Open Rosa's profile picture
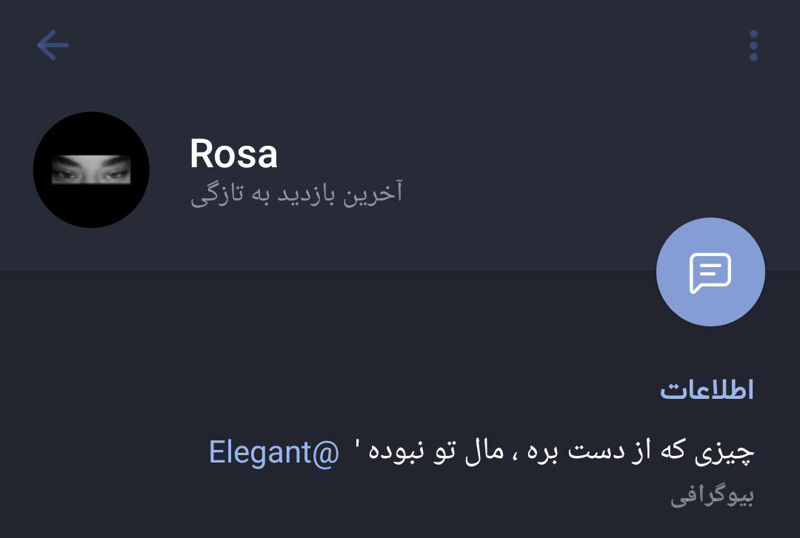This screenshot has height=538, width=800. [91, 170]
